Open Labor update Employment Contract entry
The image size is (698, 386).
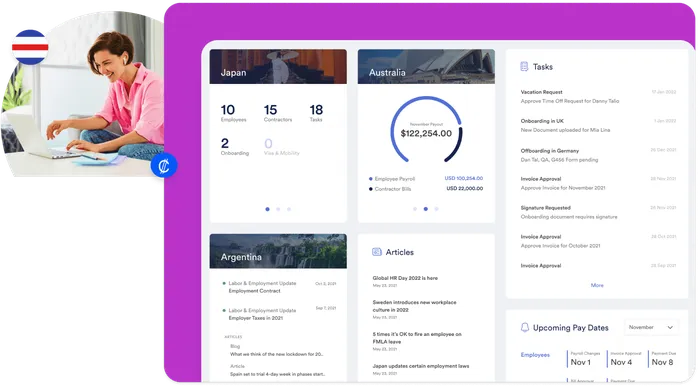[279, 287]
